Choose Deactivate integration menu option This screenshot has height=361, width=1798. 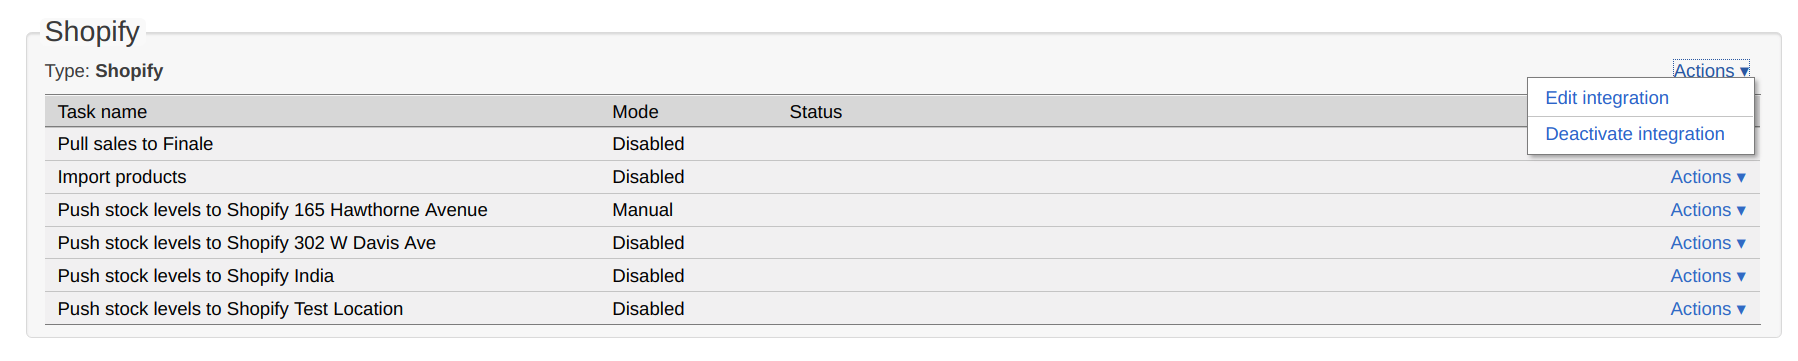click(x=1634, y=134)
